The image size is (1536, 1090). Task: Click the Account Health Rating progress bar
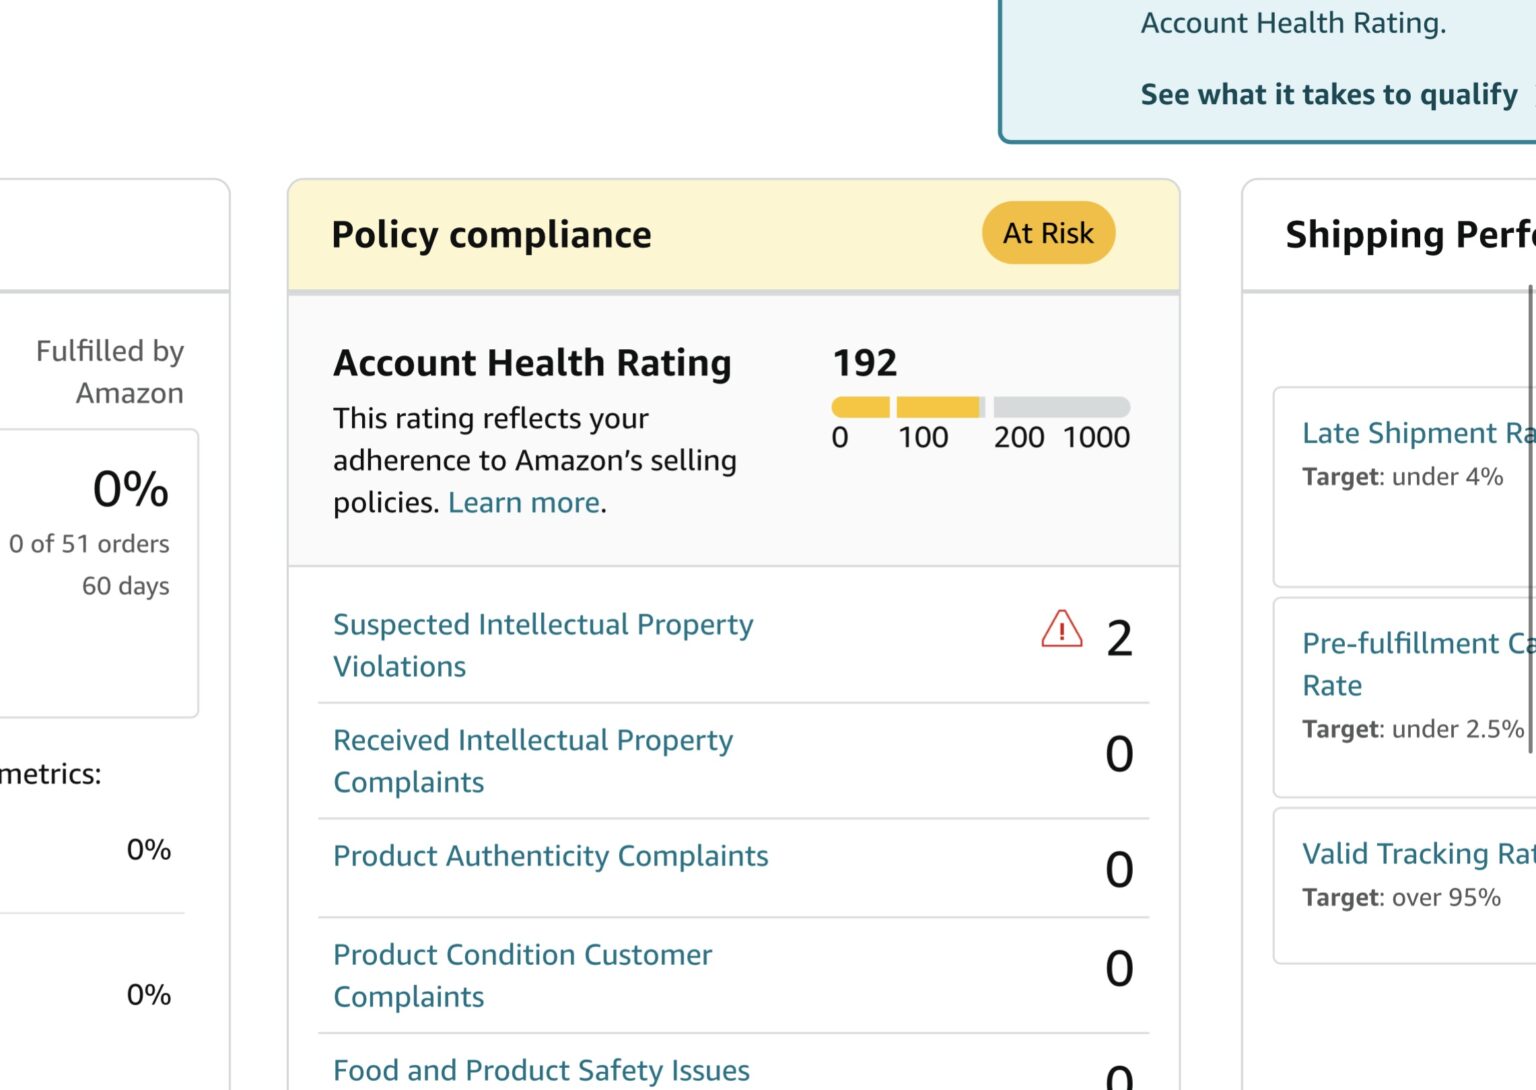coord(981,407)
